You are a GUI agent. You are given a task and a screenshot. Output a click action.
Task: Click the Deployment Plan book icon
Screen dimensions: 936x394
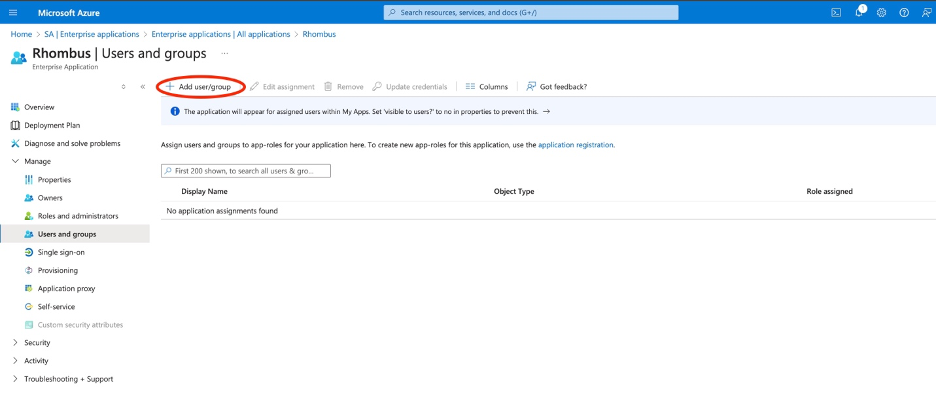pyautogui.click(x=15, y=125)
